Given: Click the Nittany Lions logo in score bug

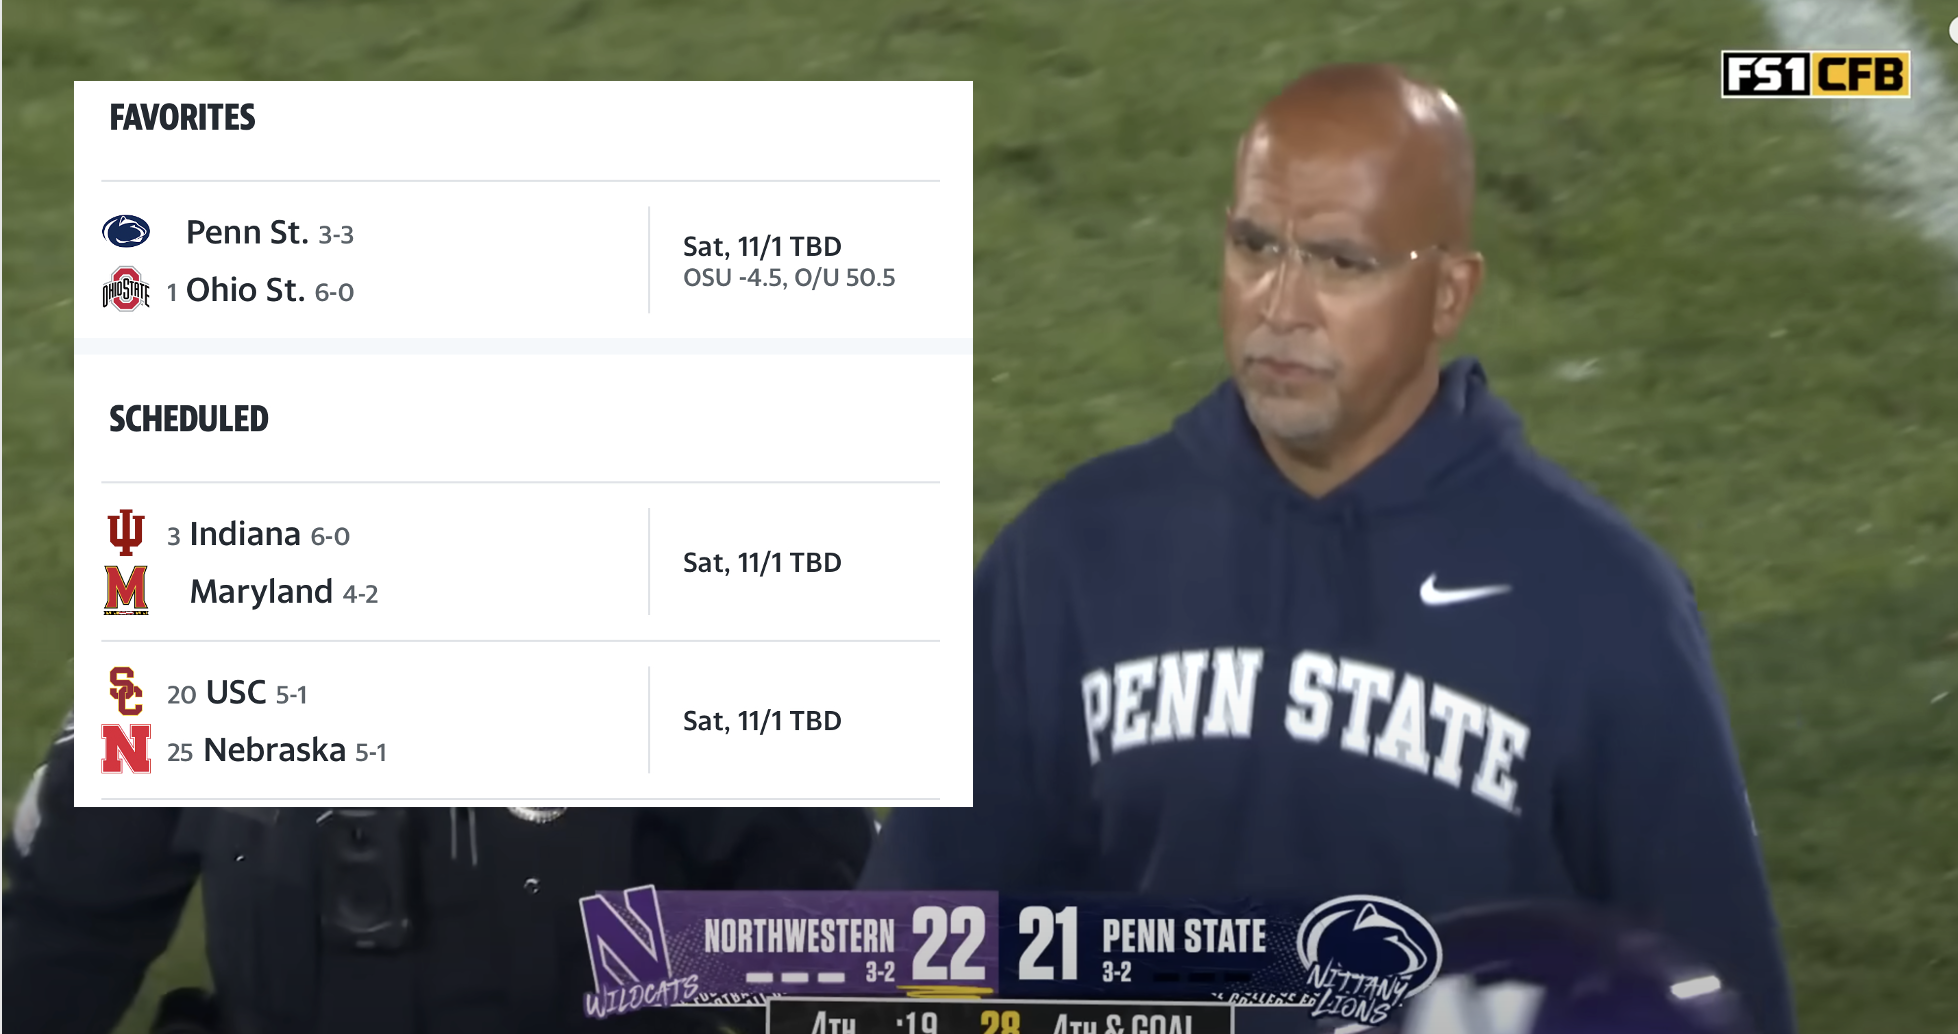Looking at the screenshot, I should 1368,955.
